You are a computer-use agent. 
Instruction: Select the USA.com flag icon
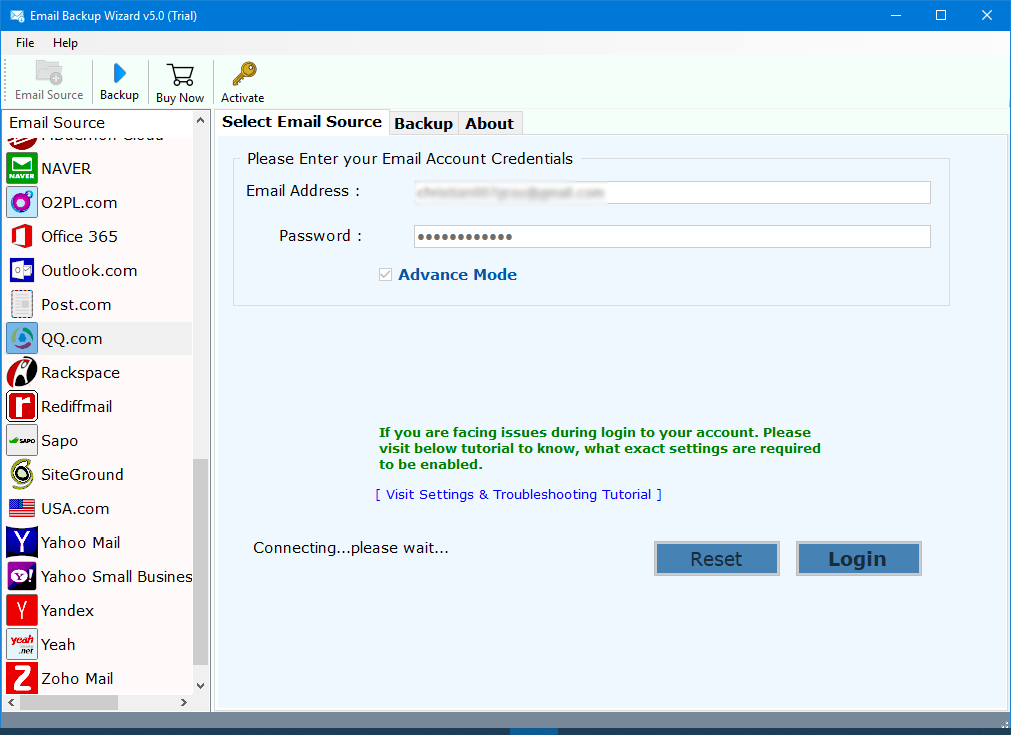(22, 508)
